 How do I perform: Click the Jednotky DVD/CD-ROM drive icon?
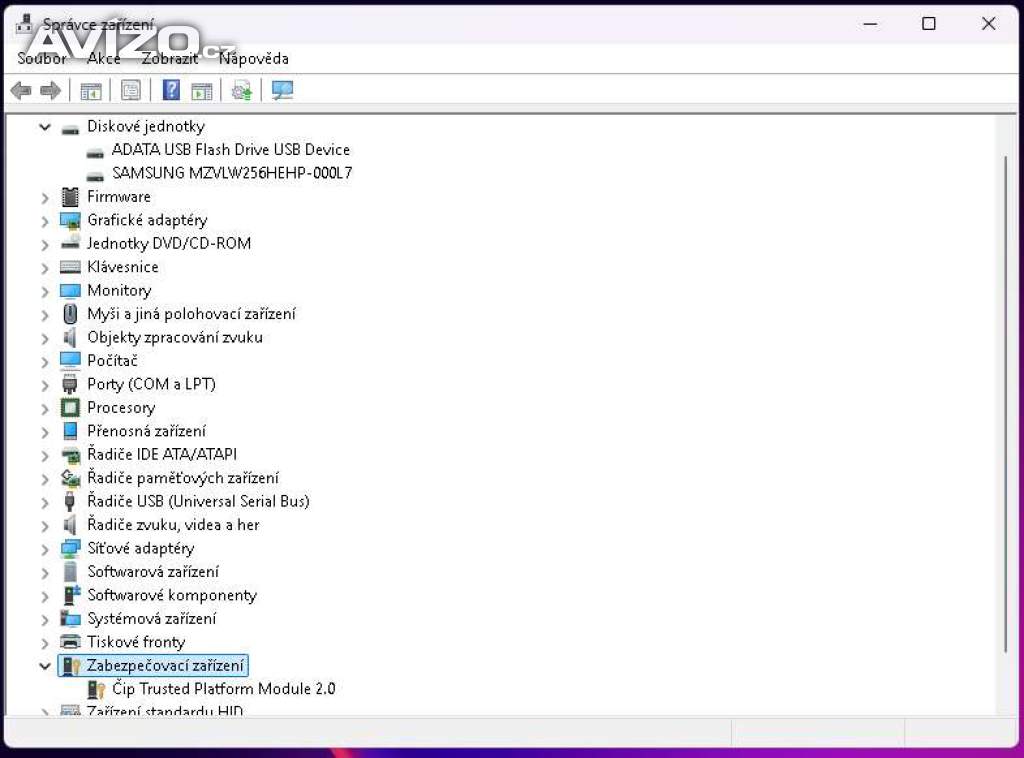[70, 243]
